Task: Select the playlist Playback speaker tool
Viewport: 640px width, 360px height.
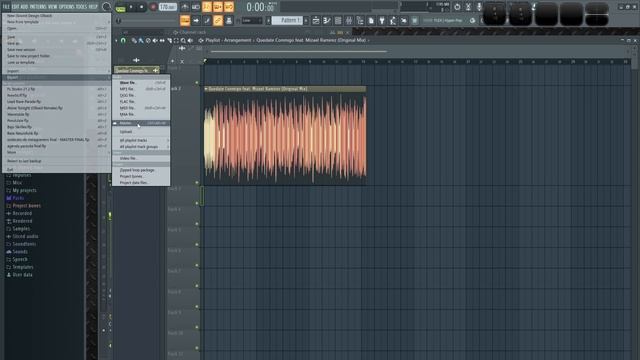Action: click(190, 40)
